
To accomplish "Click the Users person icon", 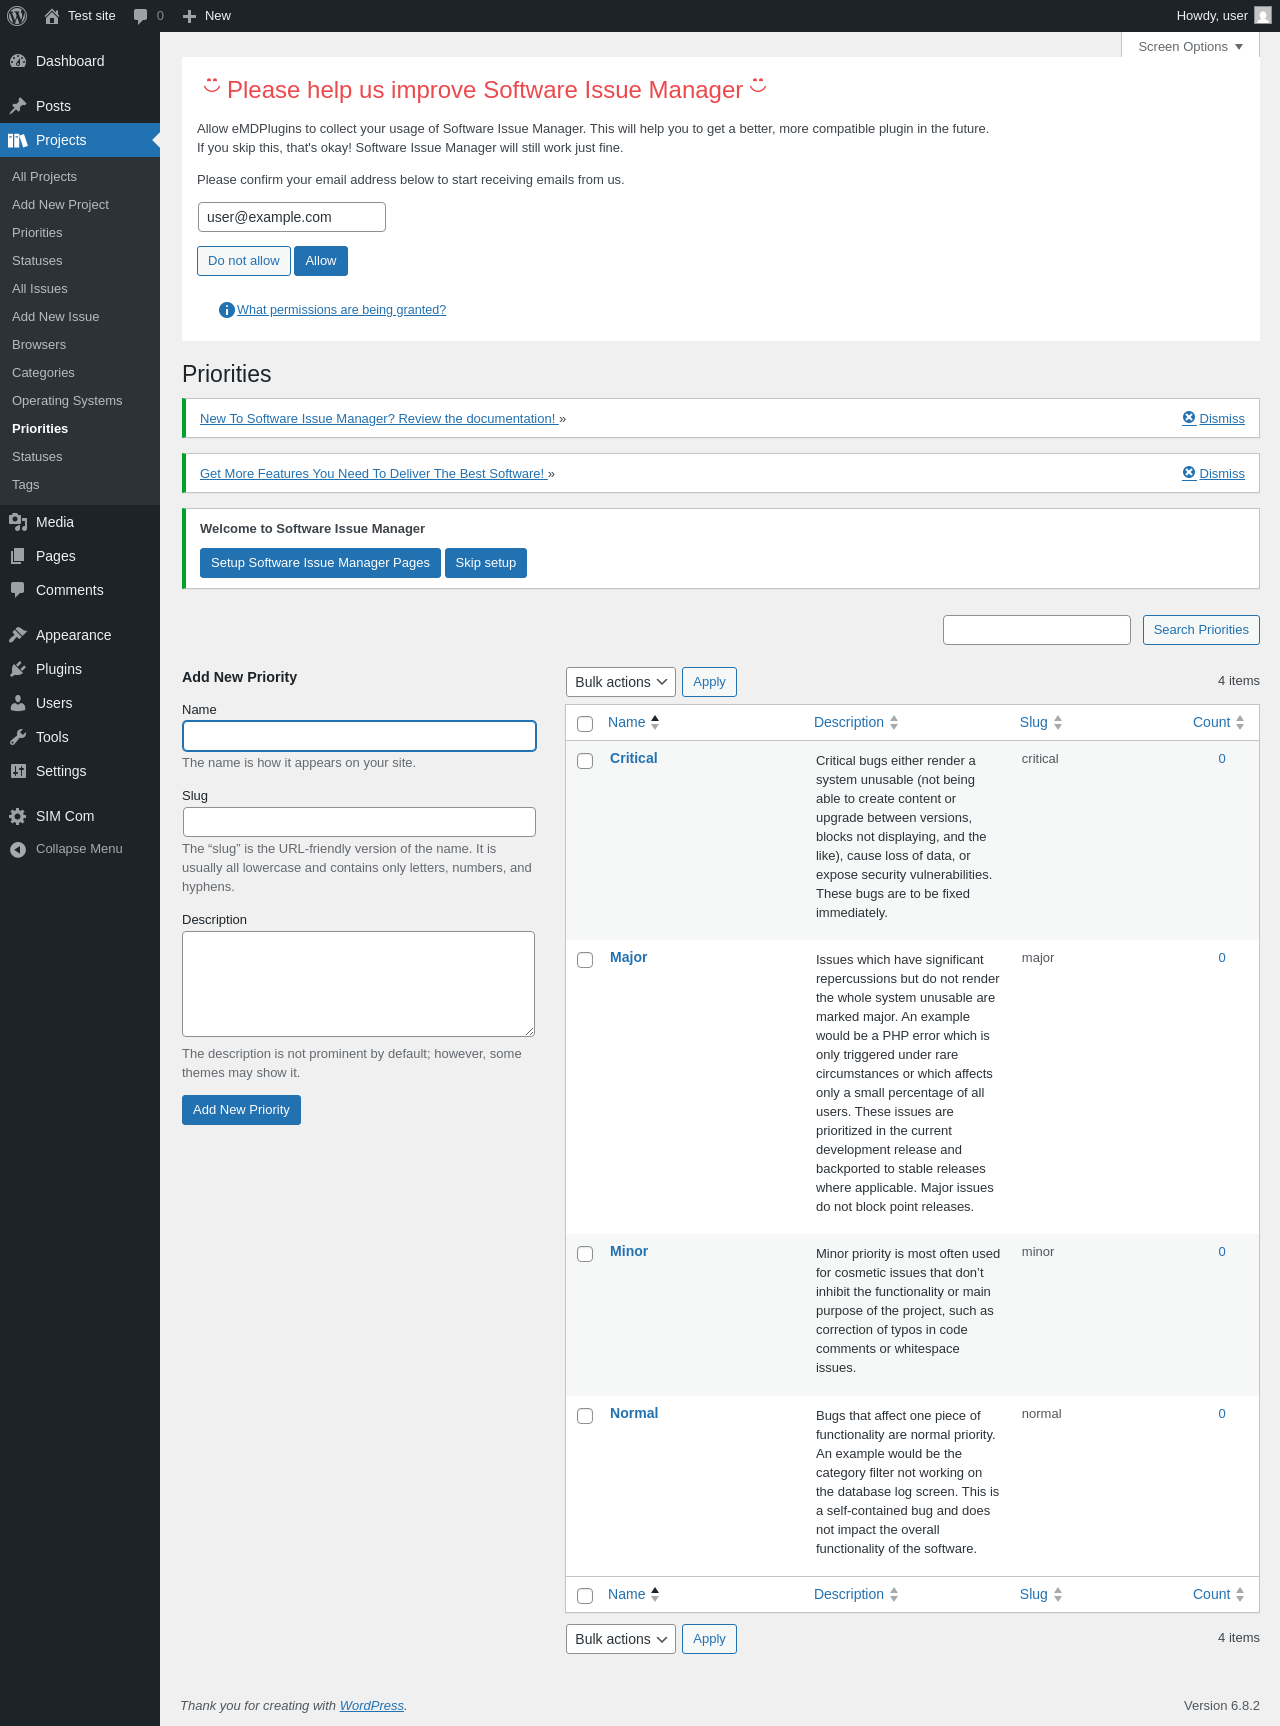I will click(x=18, y=703).
